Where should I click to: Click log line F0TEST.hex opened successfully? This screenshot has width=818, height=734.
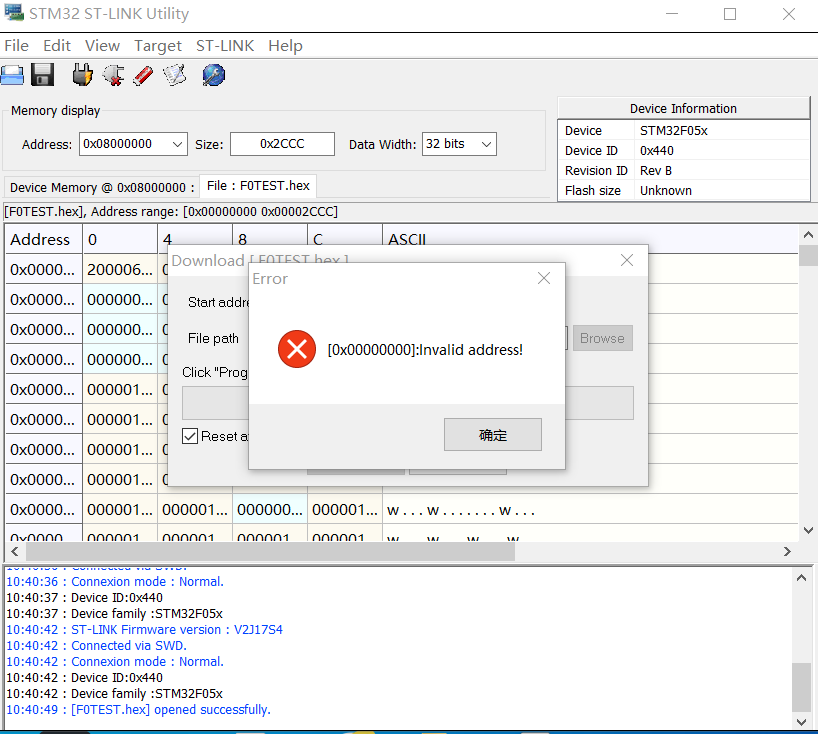click(139, 709)
